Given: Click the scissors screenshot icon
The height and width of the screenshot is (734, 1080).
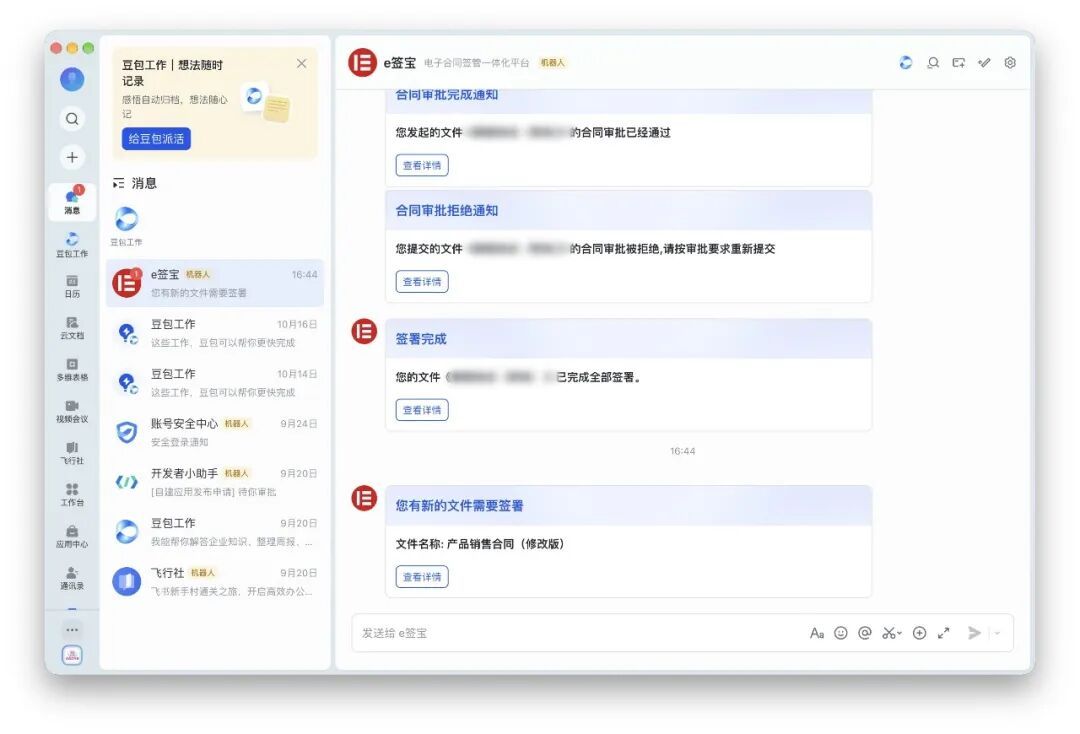Looking at the screenshot, I should [x=891, y=633].
